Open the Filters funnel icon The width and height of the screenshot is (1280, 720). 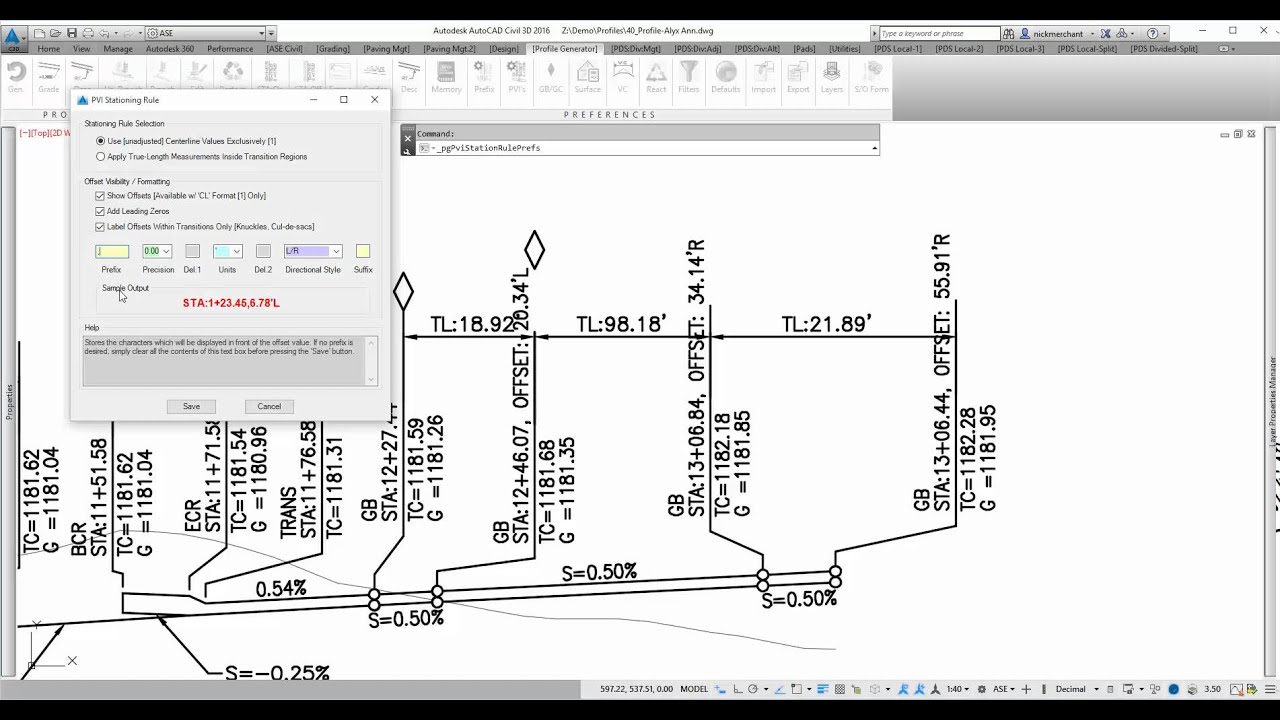coord(689,77)
